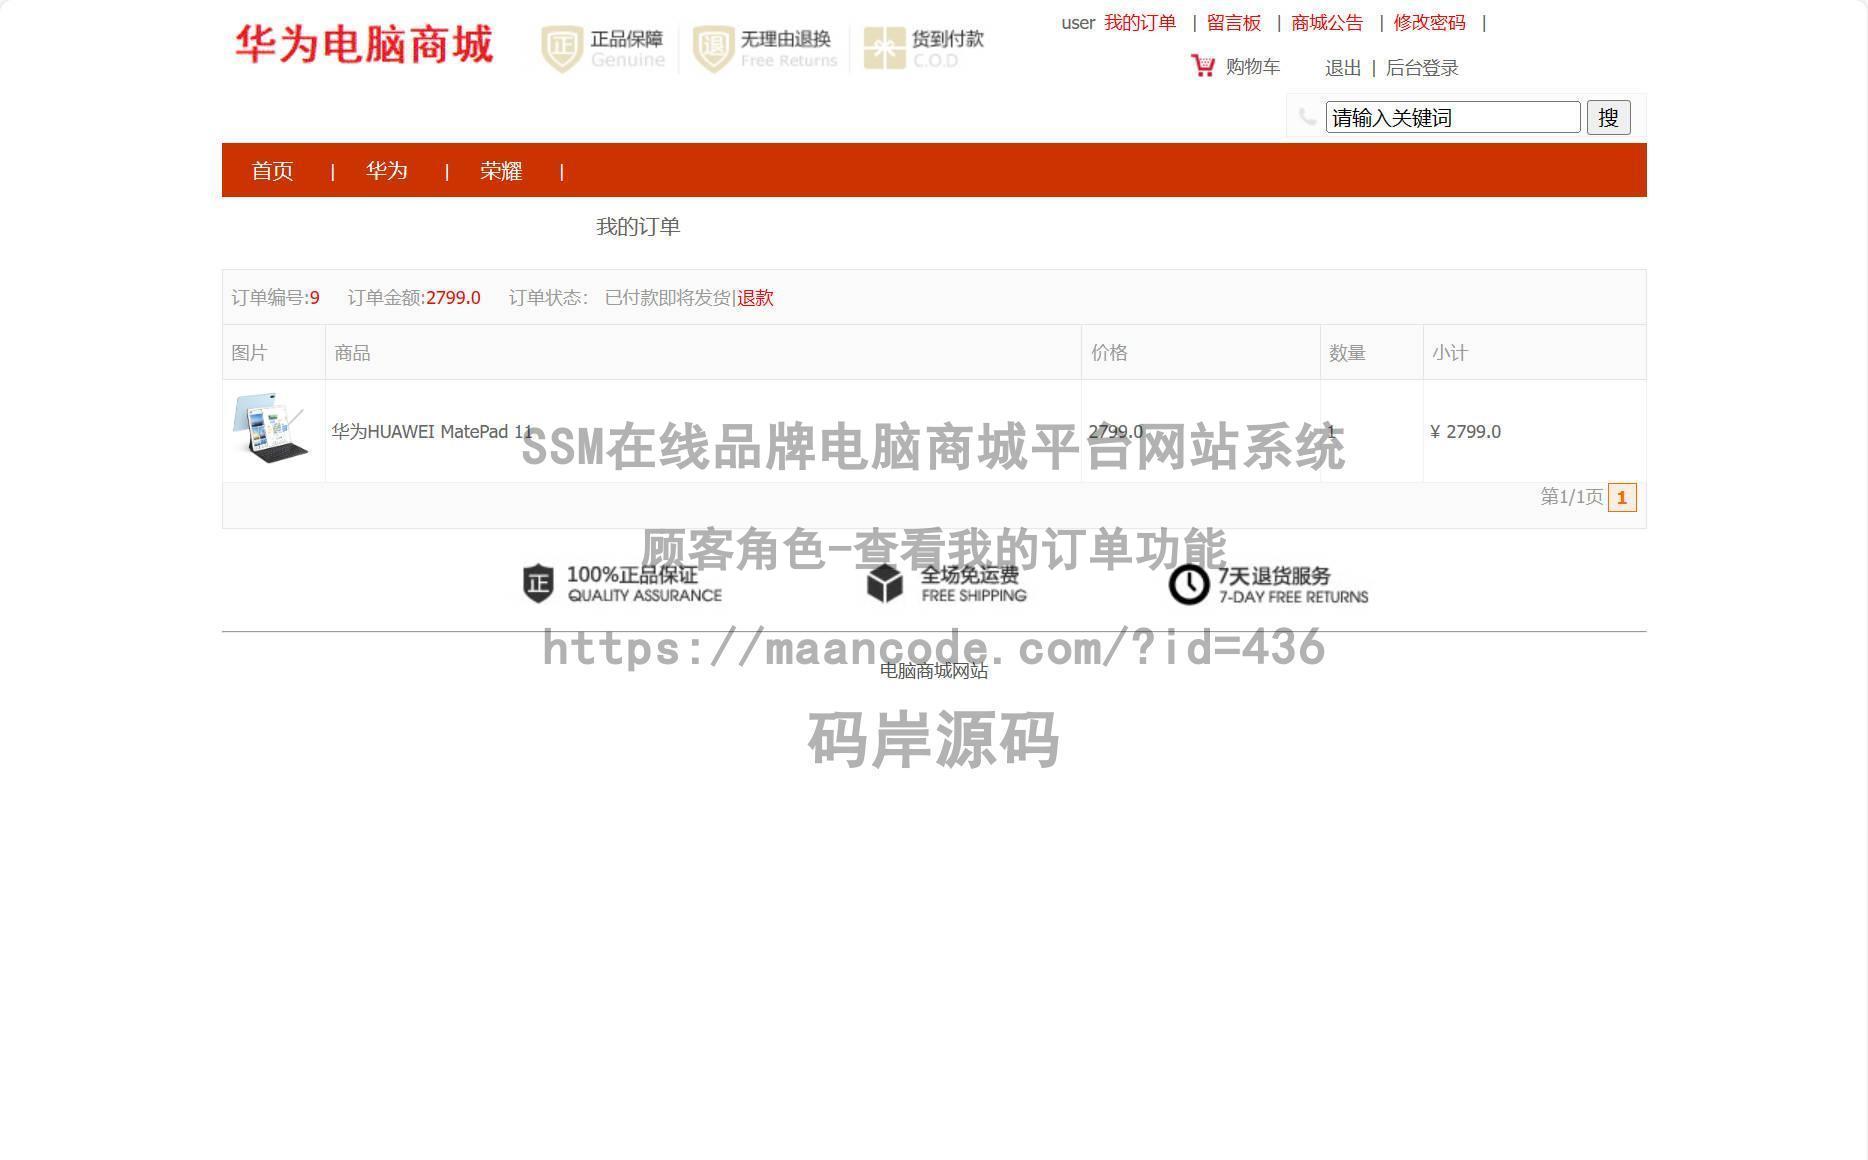The image size is (1868, 1160).
Task: Click the 商品 column header
Action: (352, 353)
